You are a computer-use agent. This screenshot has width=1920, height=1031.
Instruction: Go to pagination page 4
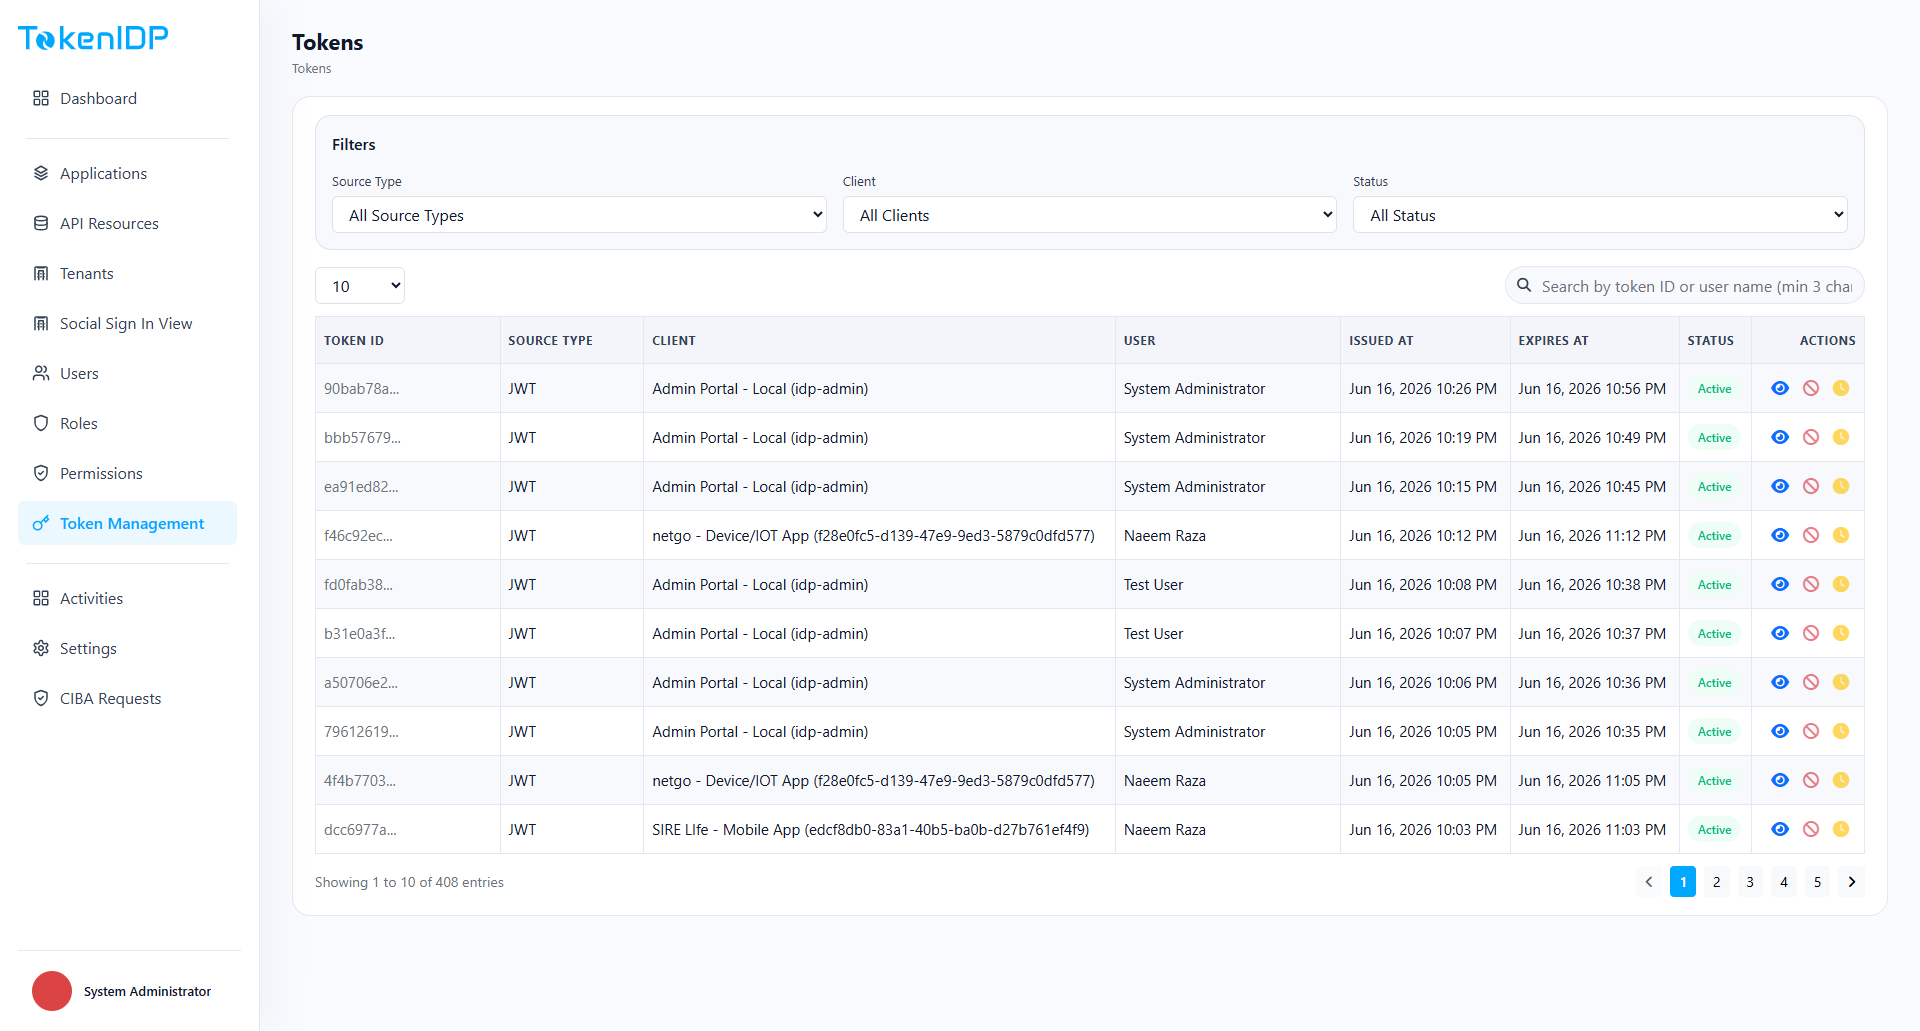tap(1784, 882)
